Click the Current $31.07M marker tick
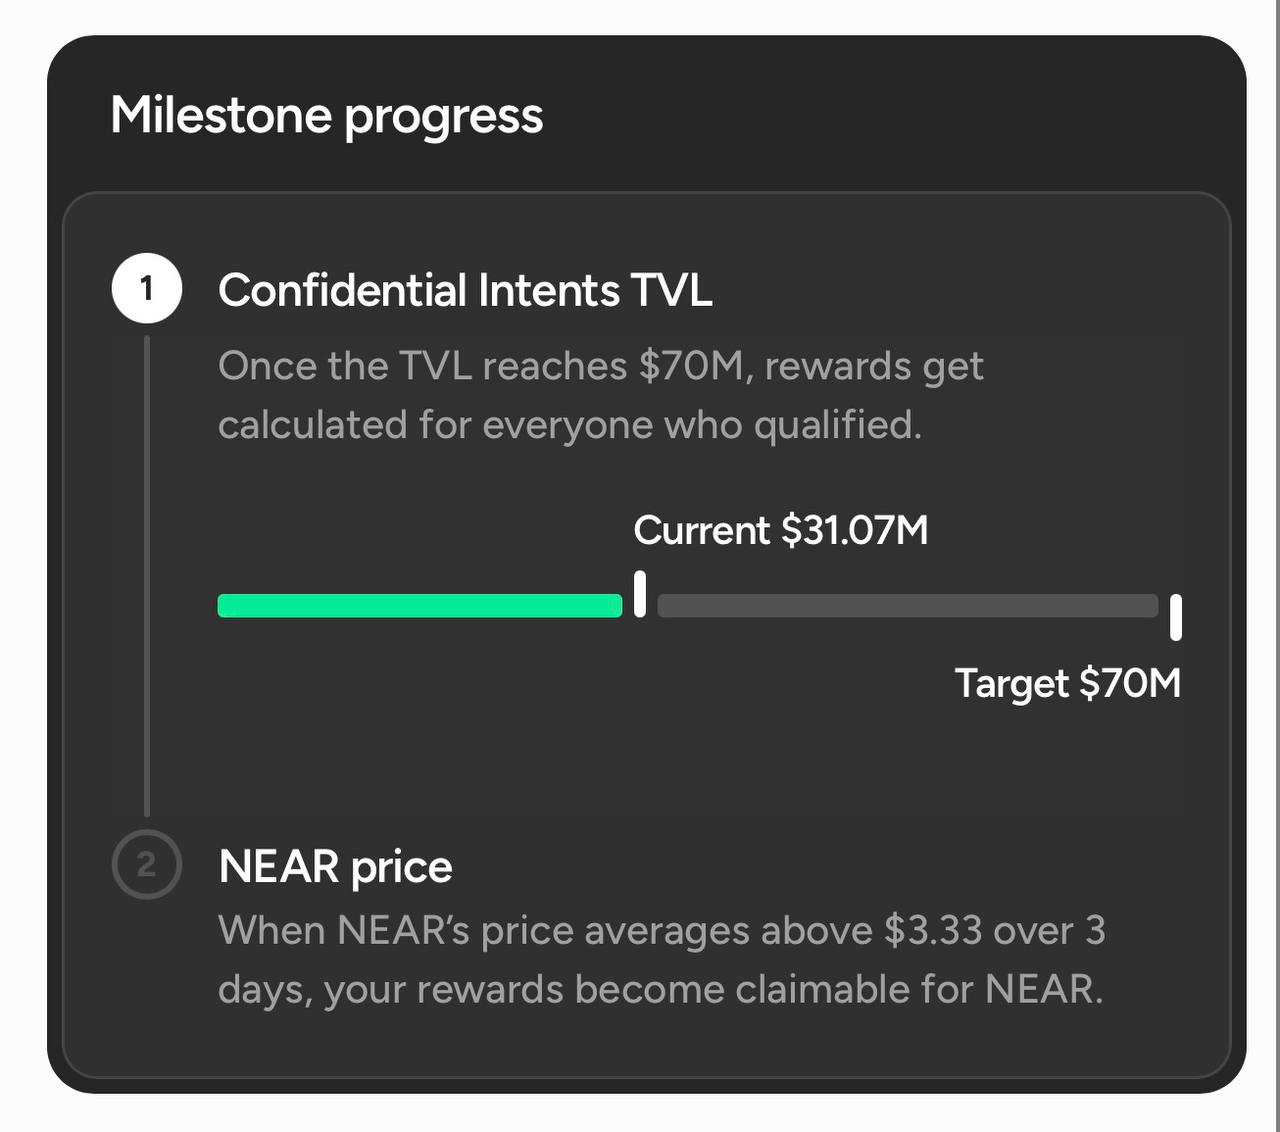This screenshot has width=1280, height=1132. pos(640,594)
